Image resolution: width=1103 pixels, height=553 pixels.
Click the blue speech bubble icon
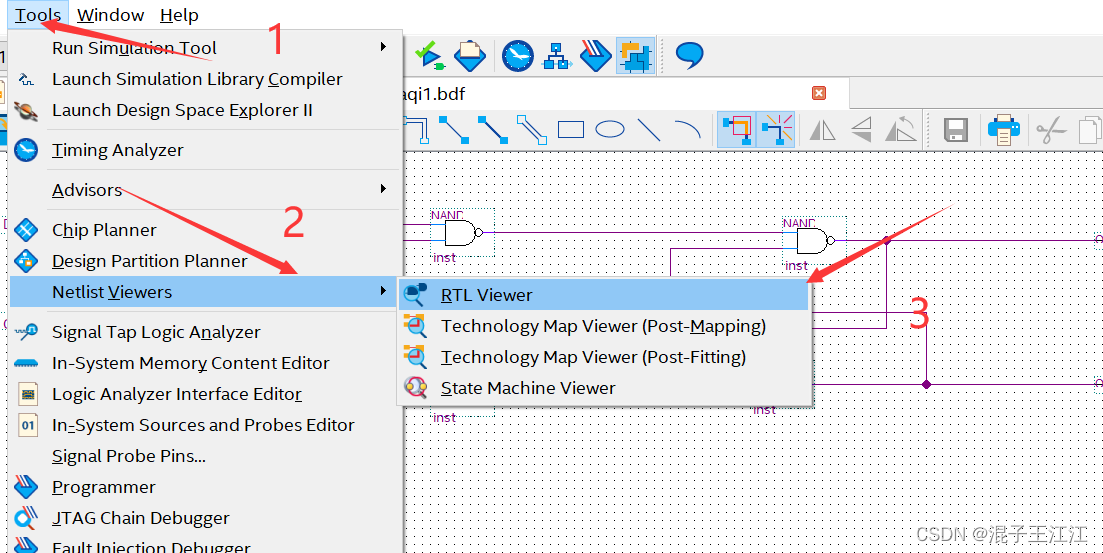(x=689, y=55)
